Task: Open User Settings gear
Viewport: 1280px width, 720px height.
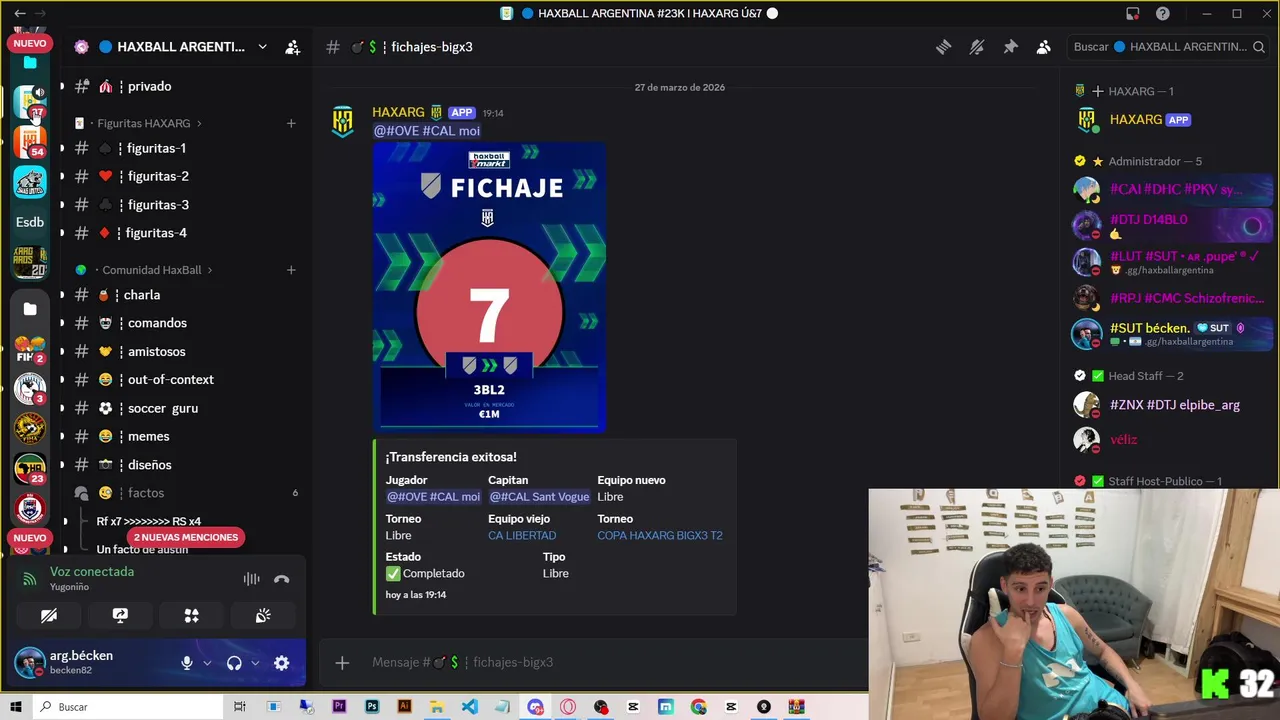Action: click(282, 663)
